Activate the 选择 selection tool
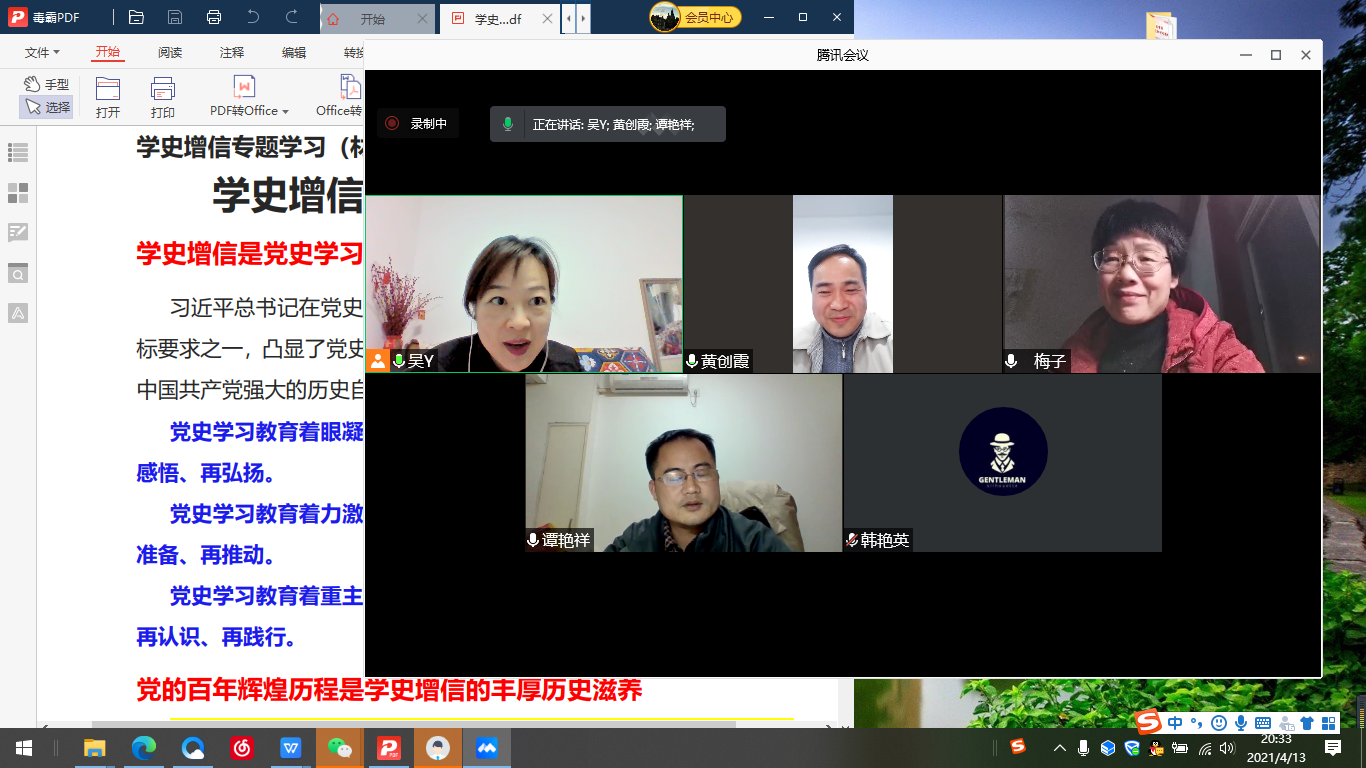The height and width of the screenshot is (768, 1366). (x=47, y=107)
